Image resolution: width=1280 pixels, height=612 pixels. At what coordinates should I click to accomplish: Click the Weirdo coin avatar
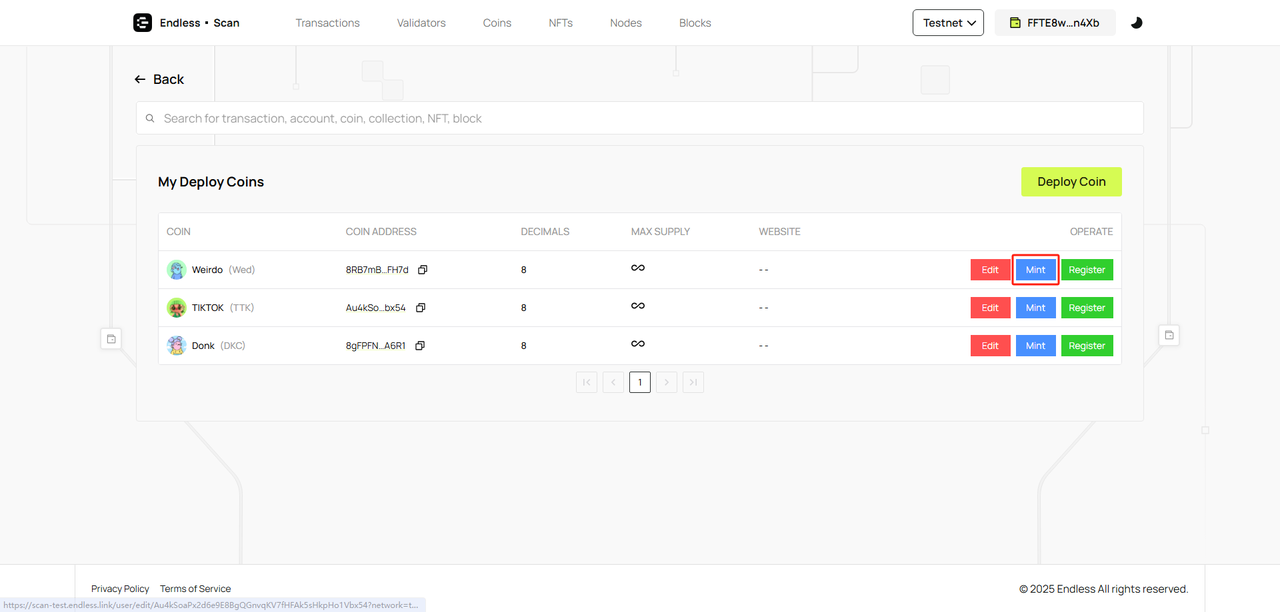tap(177, 270)
